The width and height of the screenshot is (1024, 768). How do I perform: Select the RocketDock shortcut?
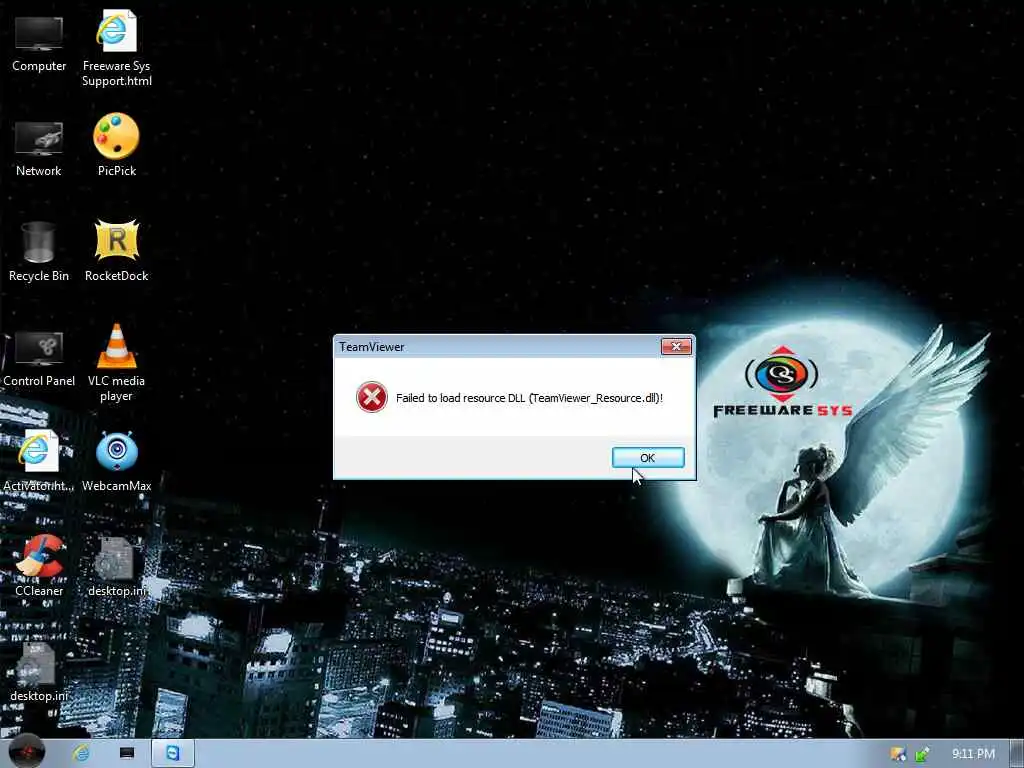tap(117, 251)
